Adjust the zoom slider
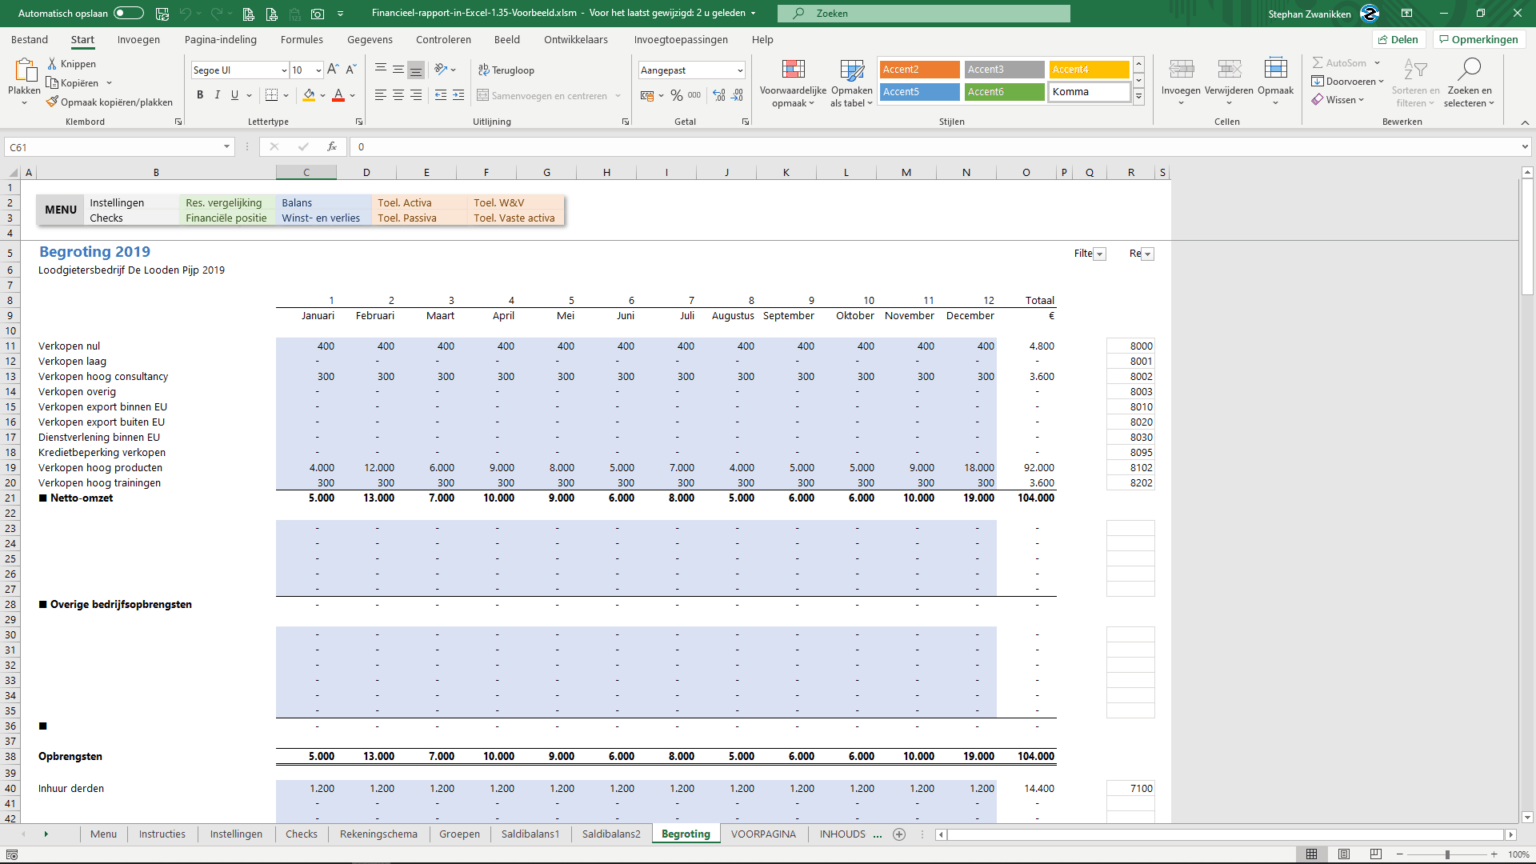 coord(1449,854)
